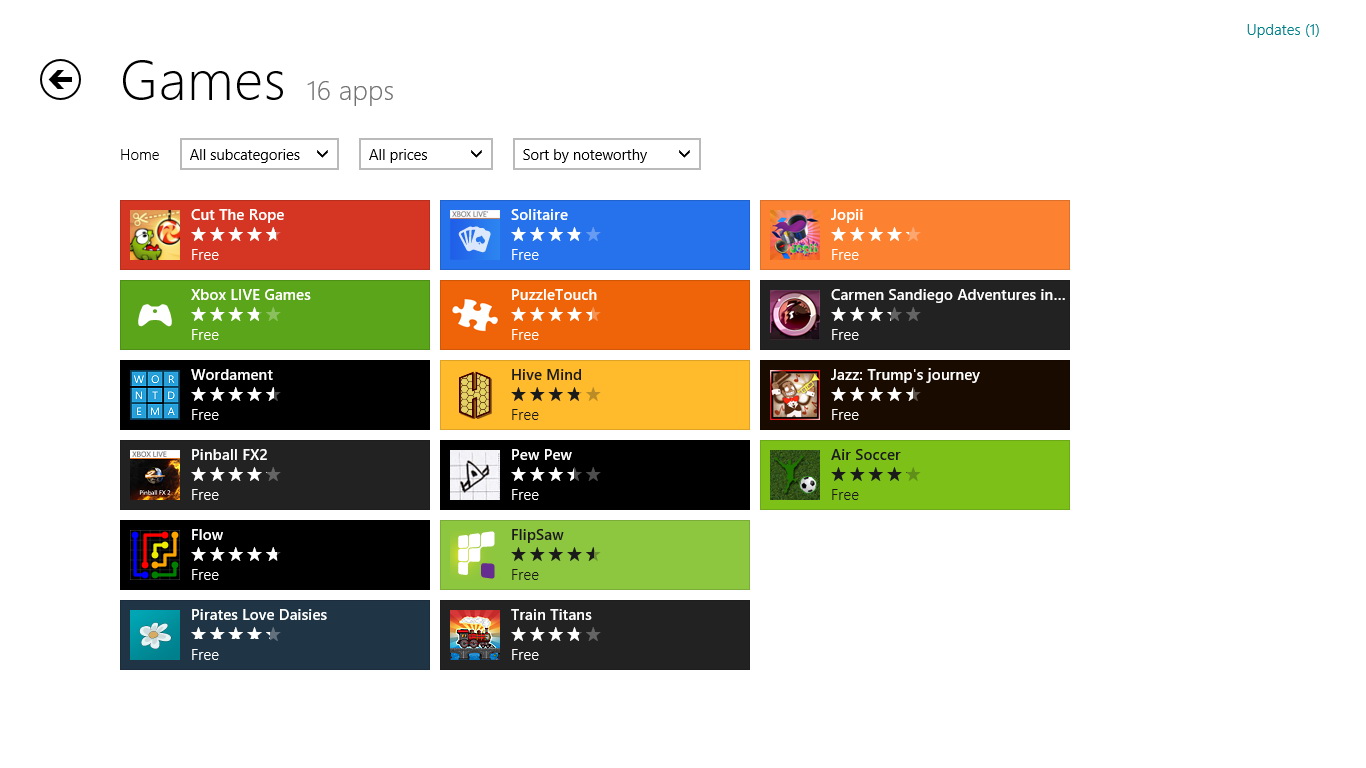Select the Train Titans locomotive icon
Viewport: 1366px width, 768px height.
pos(475,635)
